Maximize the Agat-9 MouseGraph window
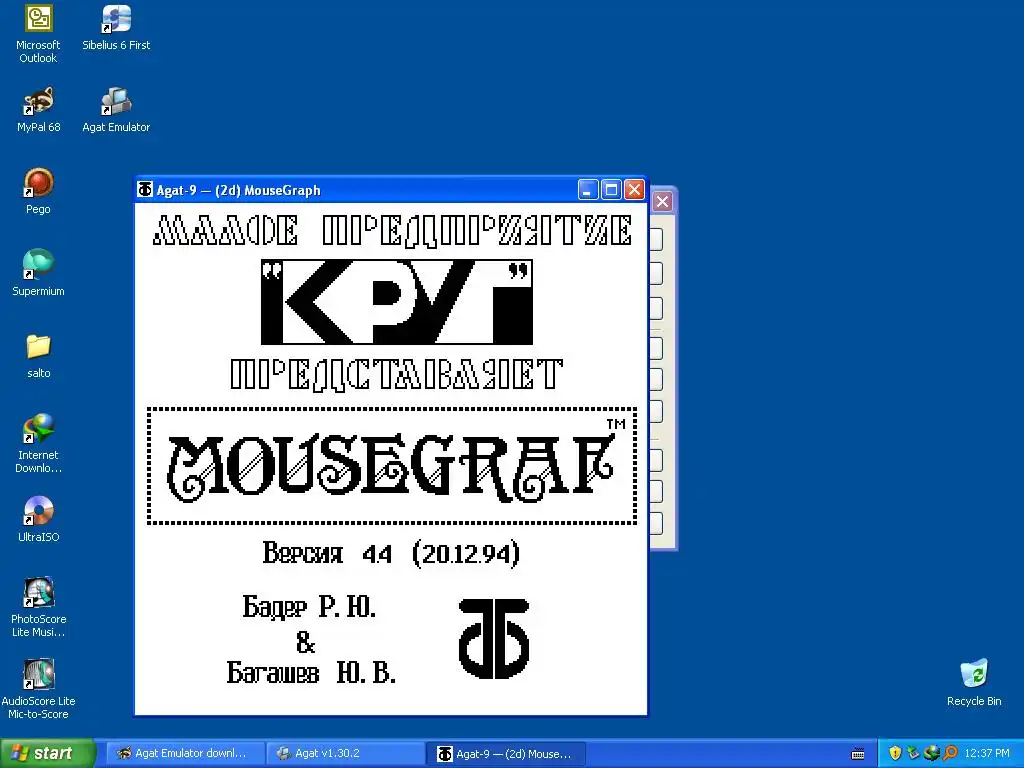The image size is (1024, 768). pyautogui.click(x=611, y=190)
